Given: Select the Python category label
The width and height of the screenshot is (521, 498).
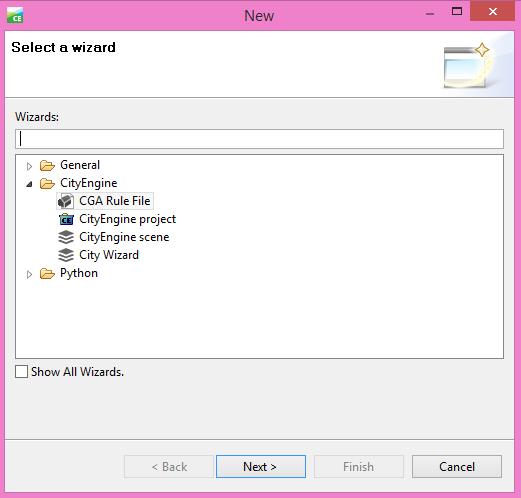Looking at the screenshot, I should coord(79,273).
